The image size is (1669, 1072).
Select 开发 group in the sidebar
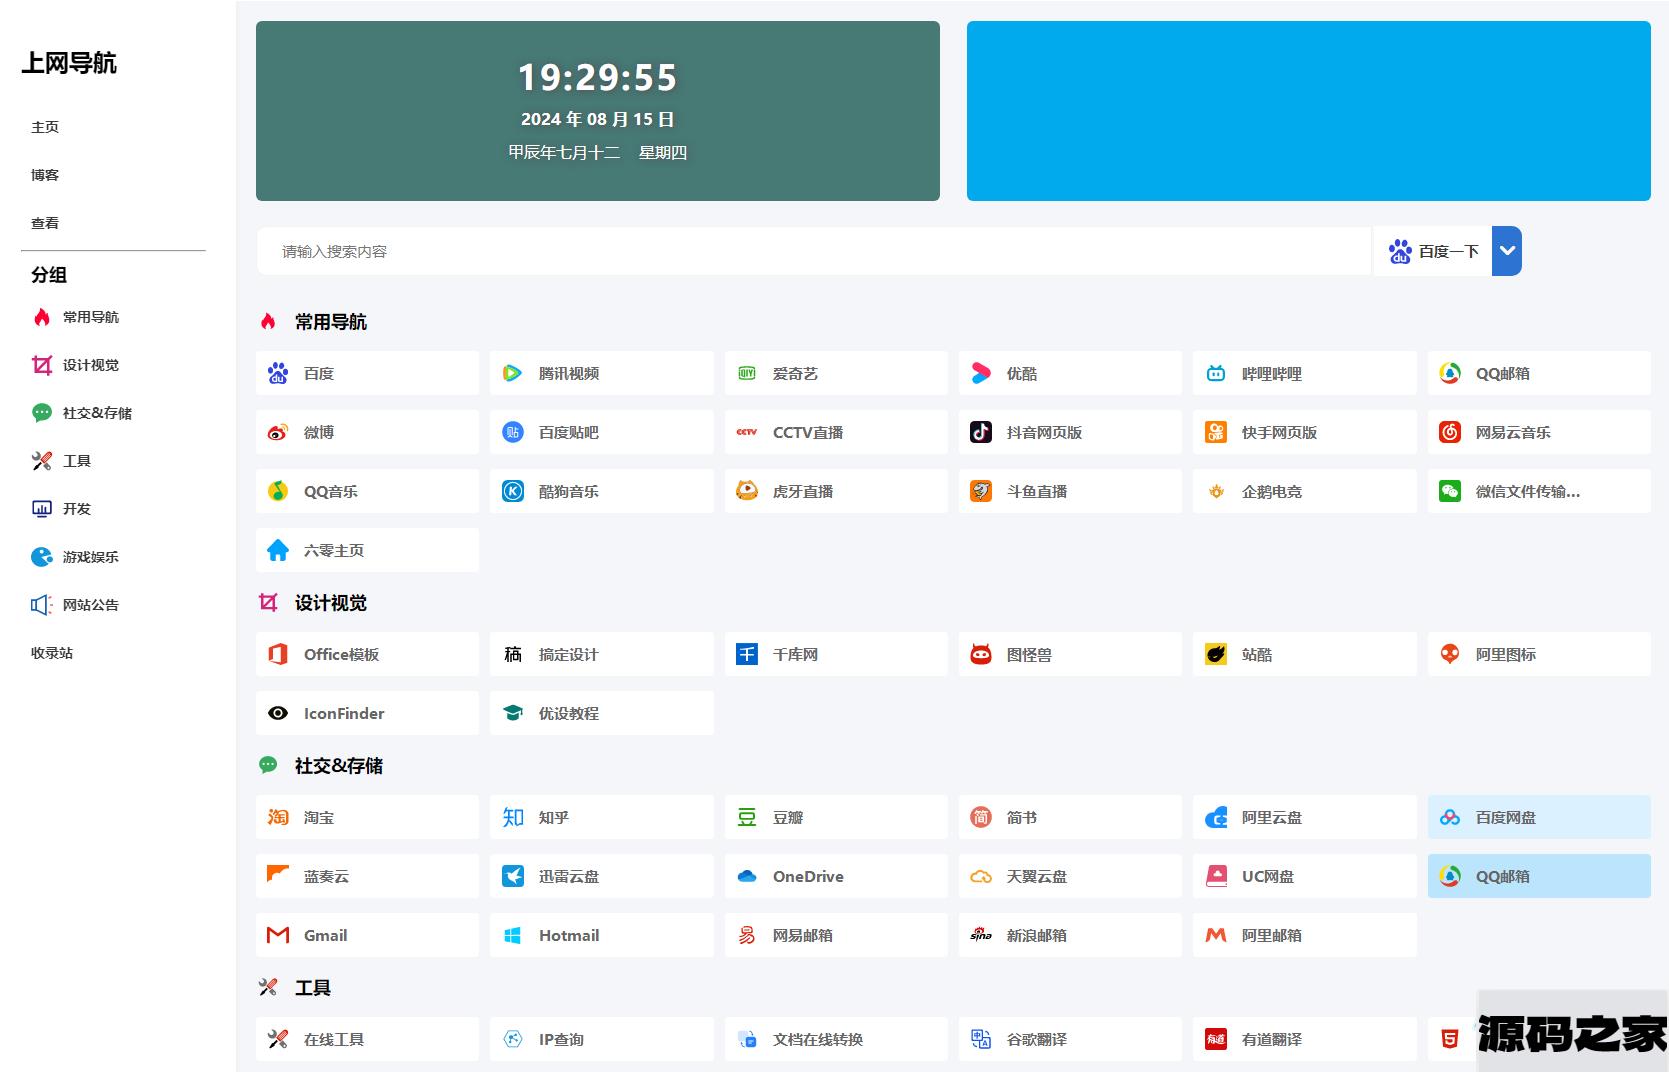click(62, 509)
